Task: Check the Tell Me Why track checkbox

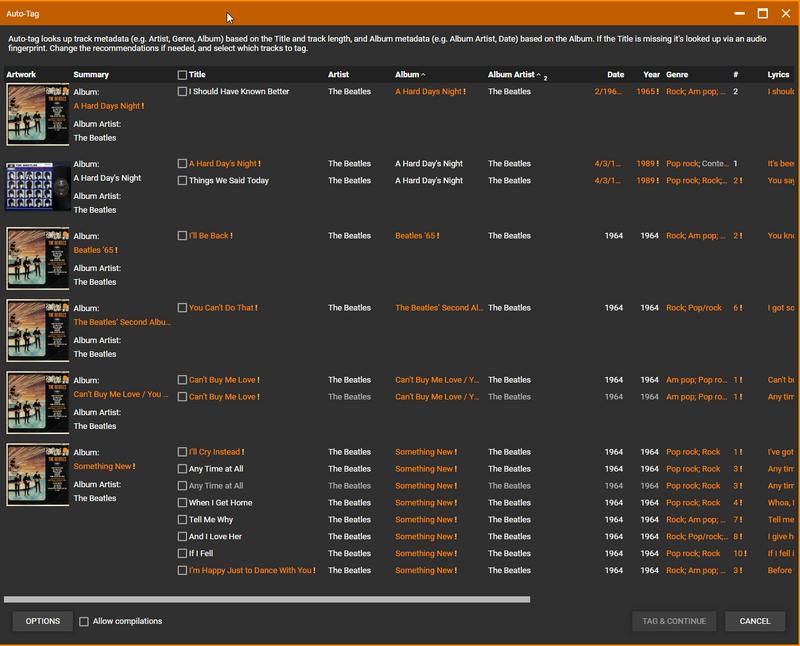Action: click(x=182, y=520)
